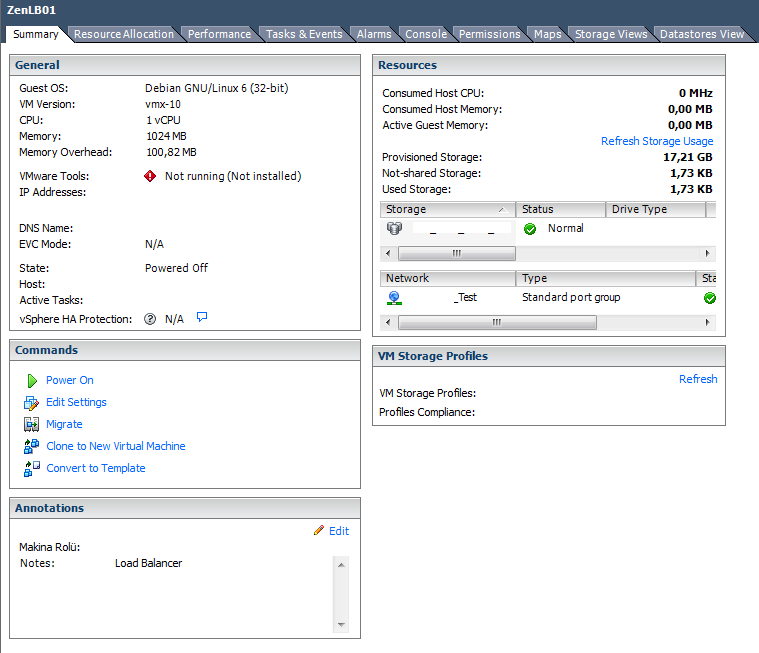Viewport: 759px width, 653px height.
Task: Click the '100,82 MB' memory overhead value
Action: click(x=171, y=152)
